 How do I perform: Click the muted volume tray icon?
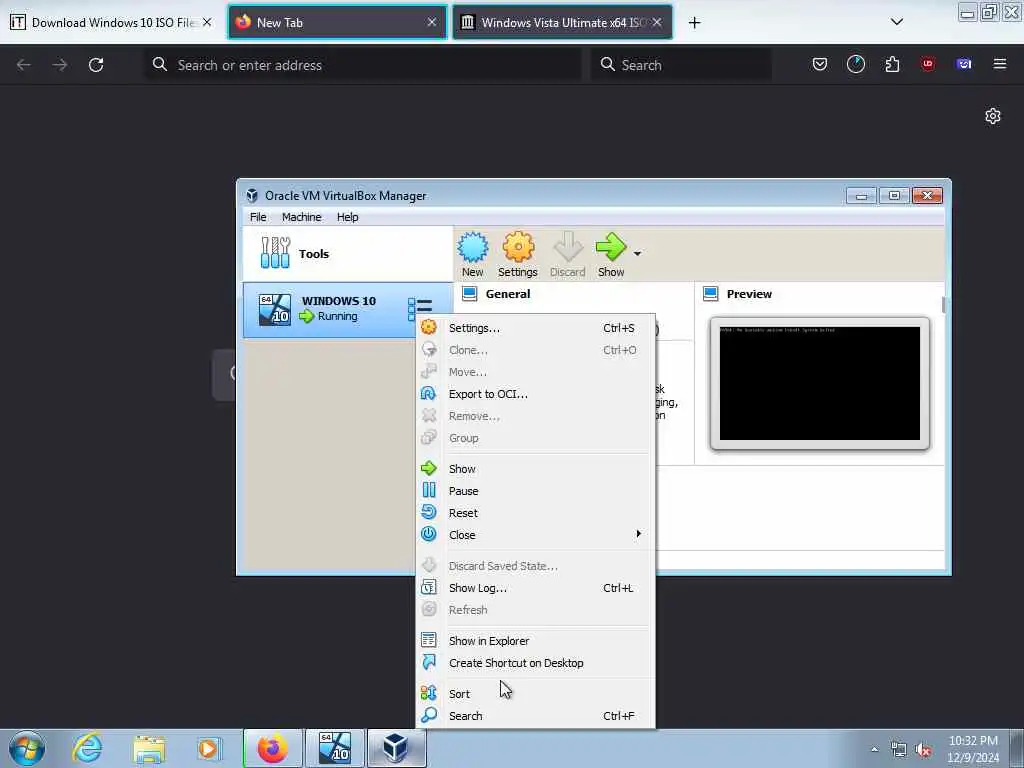[923, 750]
